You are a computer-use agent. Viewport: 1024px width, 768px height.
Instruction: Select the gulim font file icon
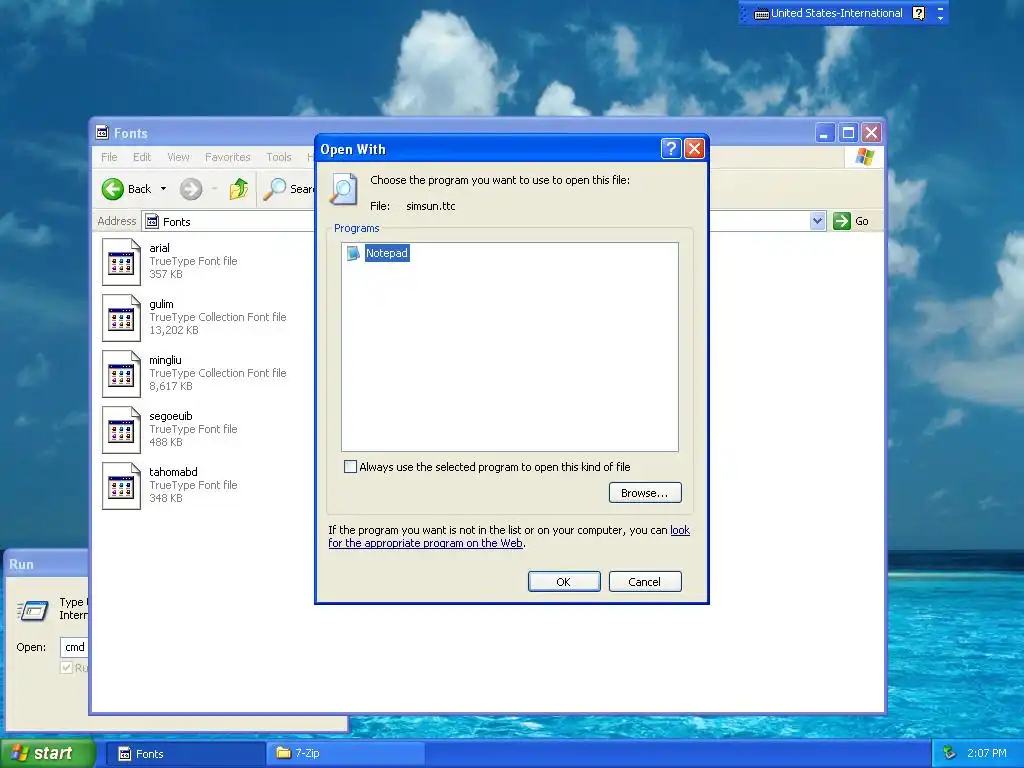(x=121, y=318)
